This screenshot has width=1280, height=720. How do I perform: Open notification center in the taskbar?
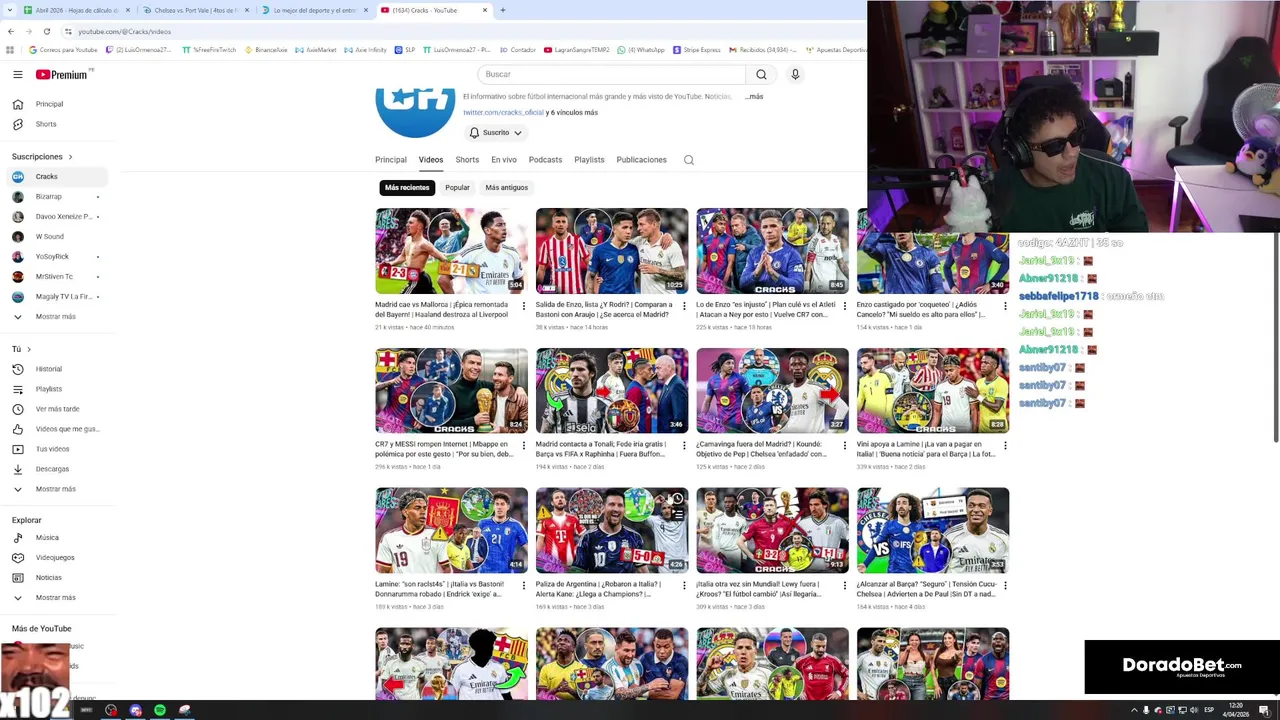[1265, 710]
